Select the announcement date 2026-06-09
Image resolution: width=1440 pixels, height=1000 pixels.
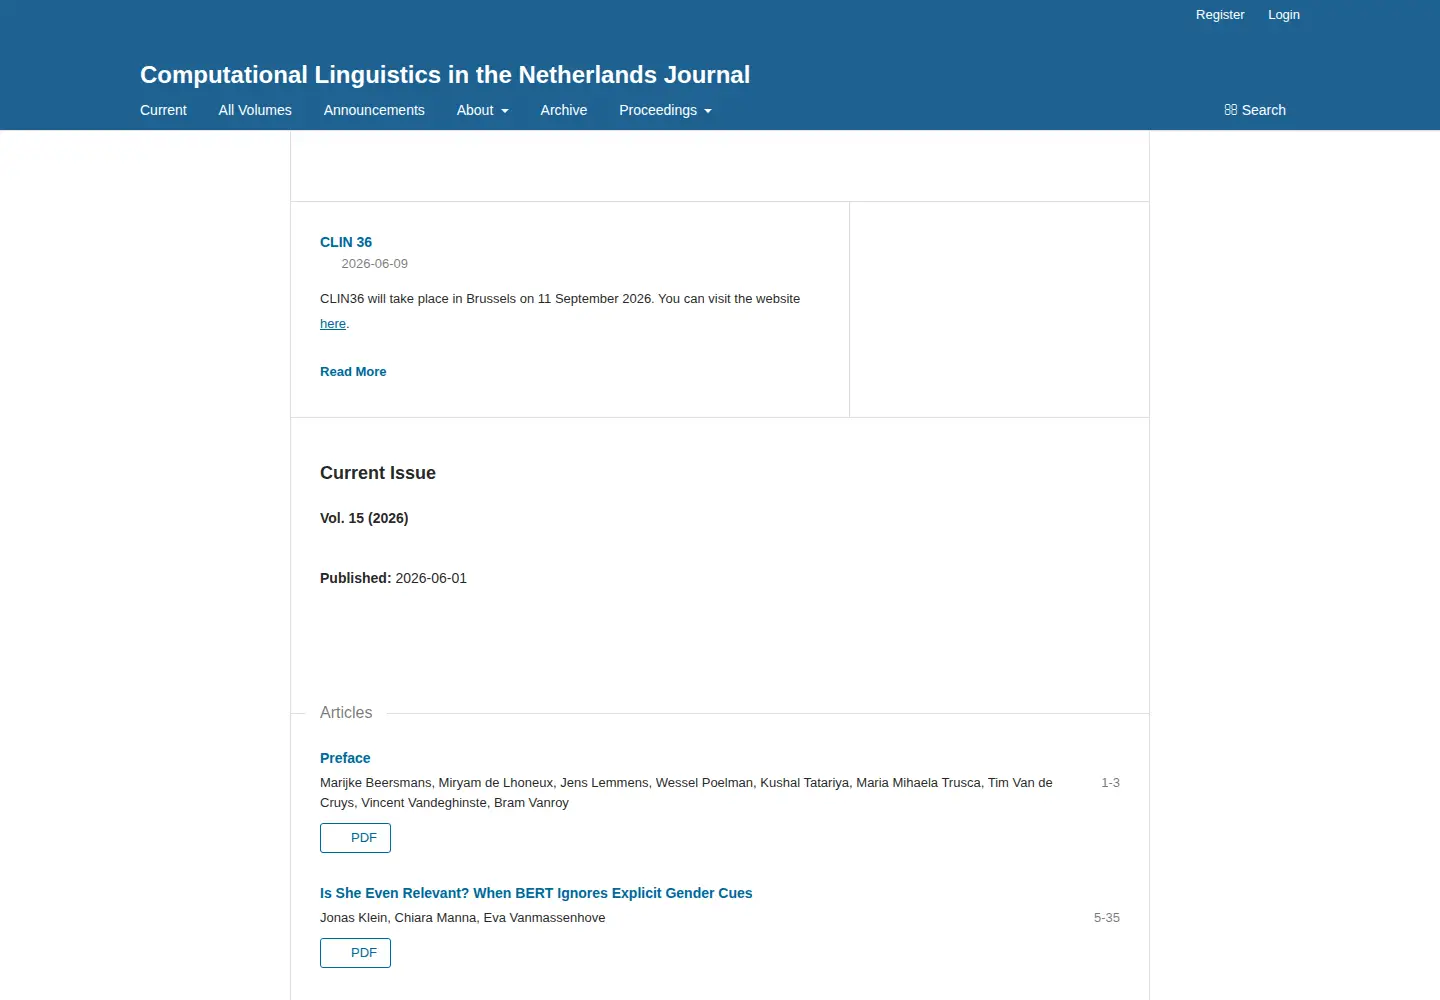coord(375,264)
